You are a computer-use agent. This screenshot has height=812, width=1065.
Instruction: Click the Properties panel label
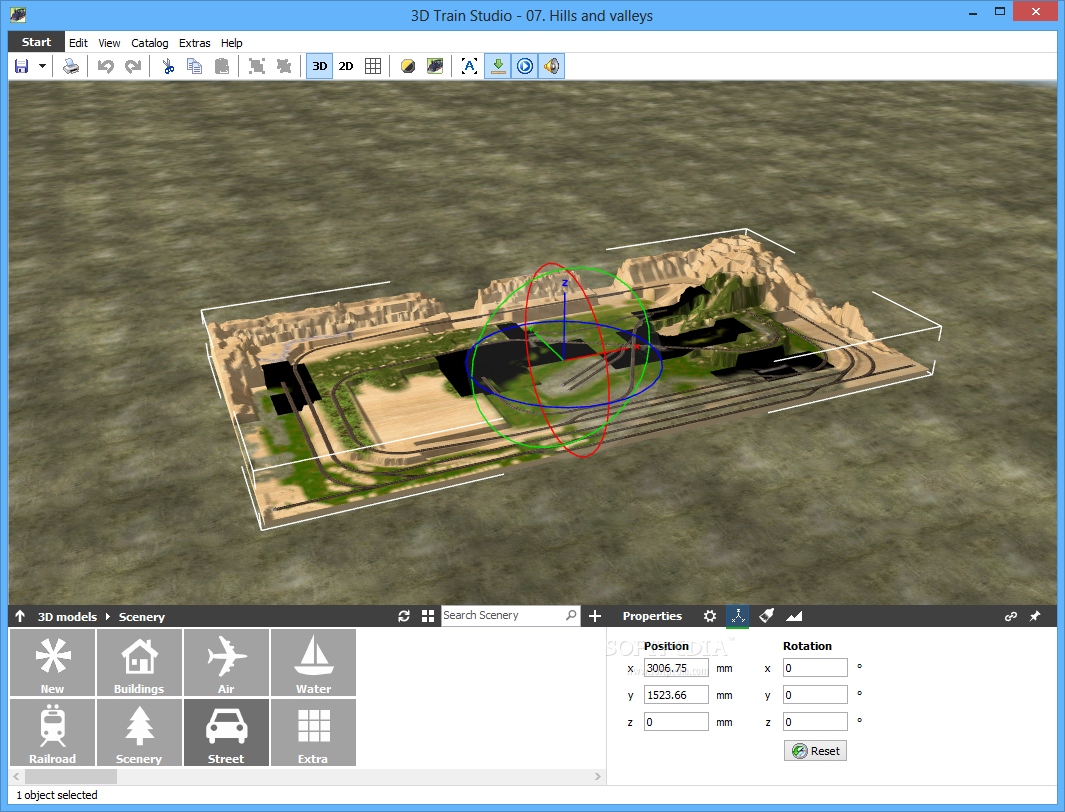point(652,616)
